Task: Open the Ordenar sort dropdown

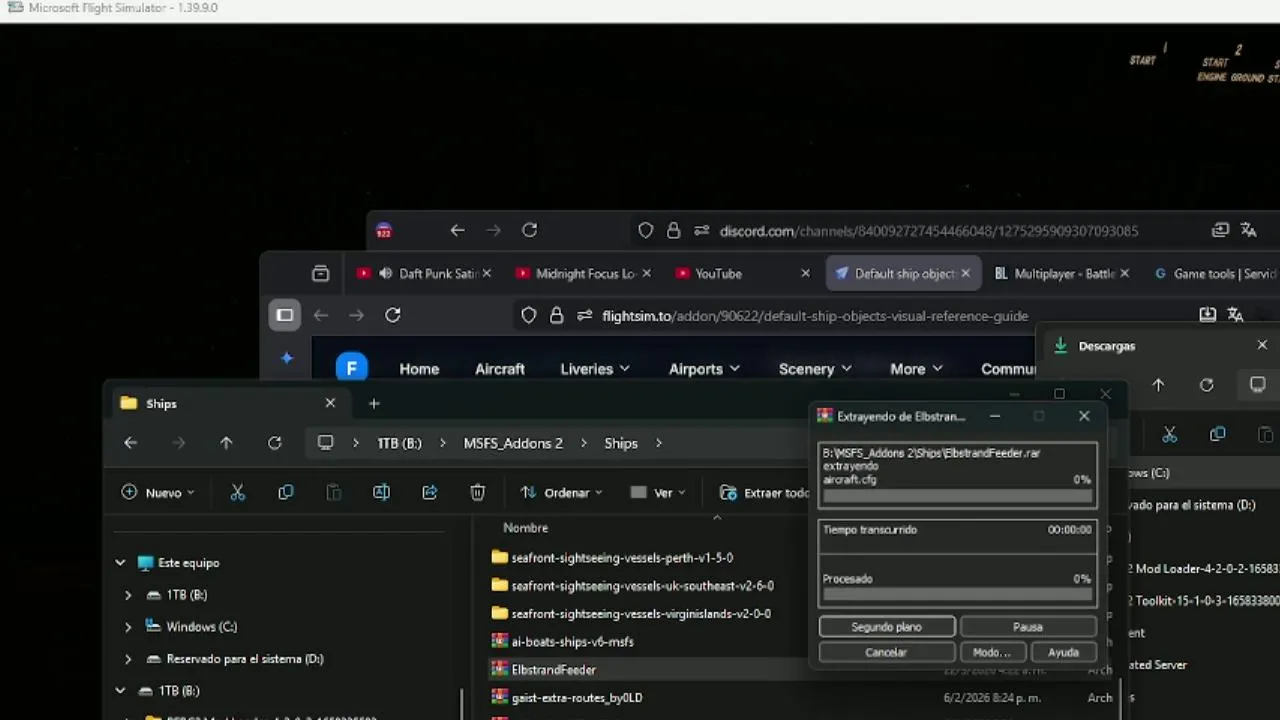Action: click(562, 492)
